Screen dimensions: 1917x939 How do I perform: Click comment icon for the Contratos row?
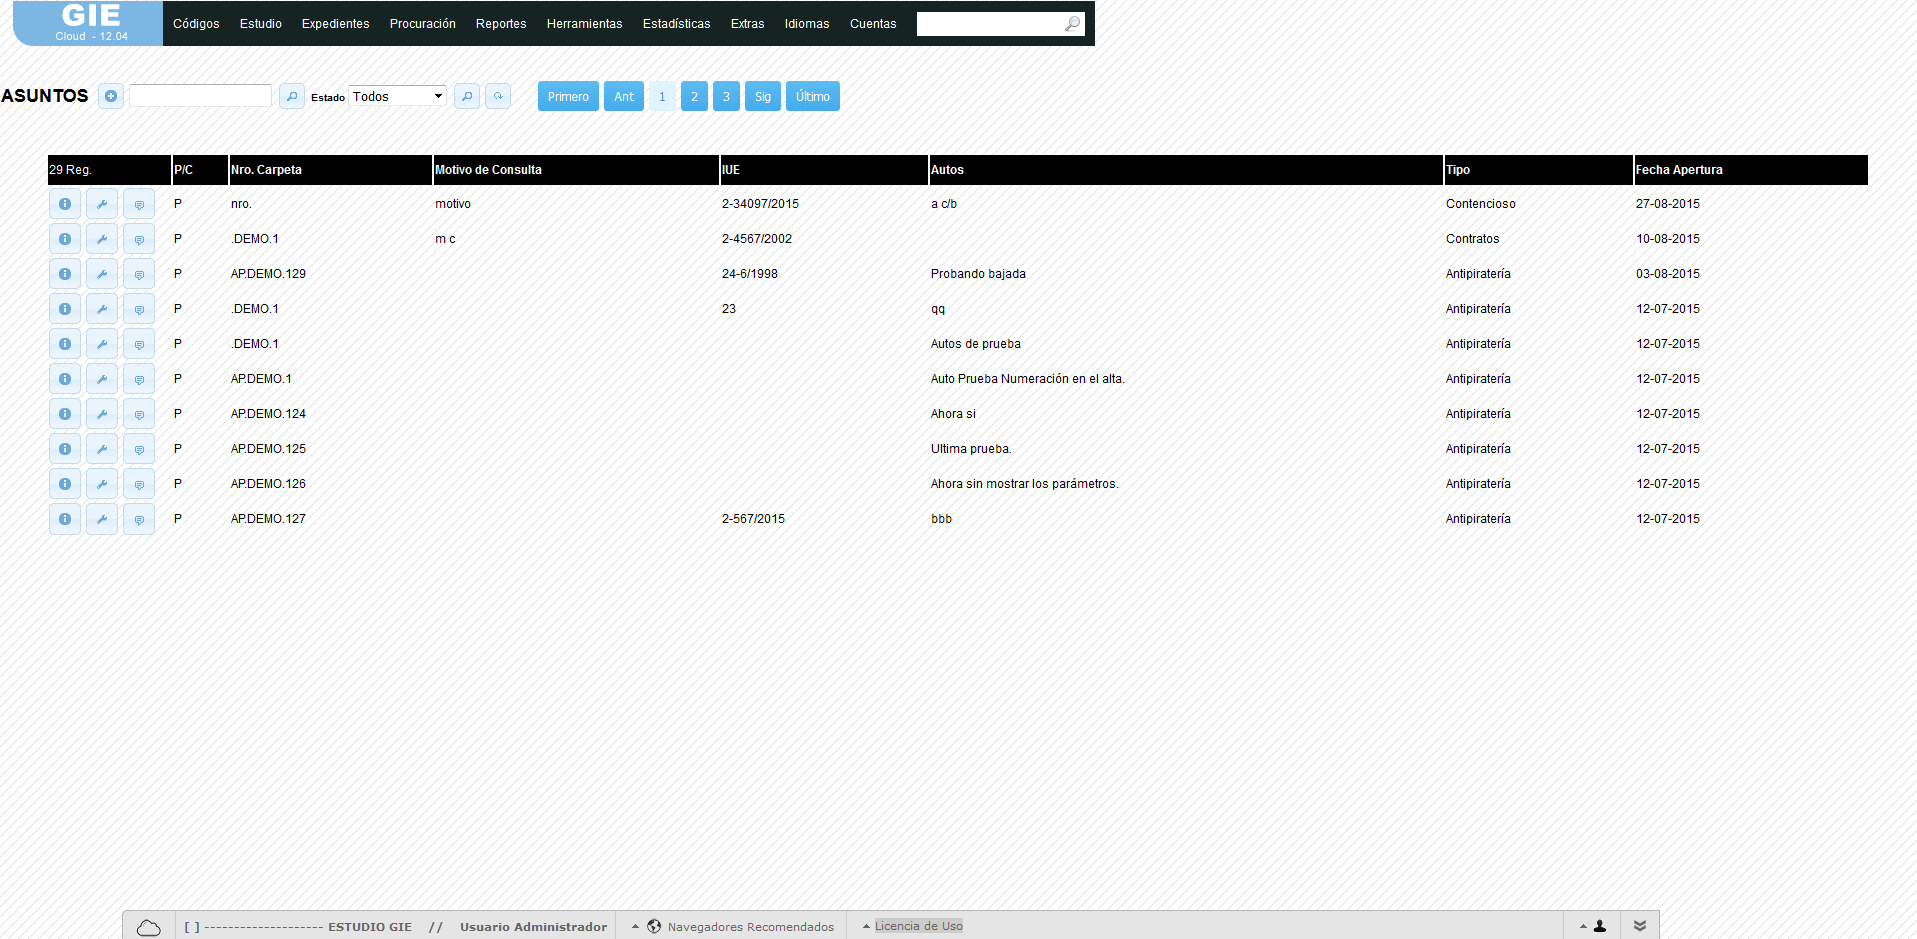[x=139, y=239]
